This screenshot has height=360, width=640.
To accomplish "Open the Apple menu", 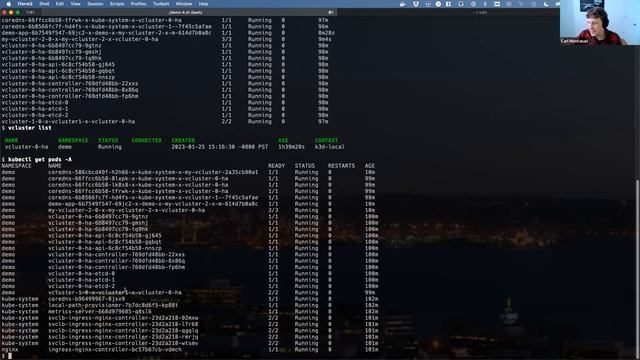I will point(8,4).
